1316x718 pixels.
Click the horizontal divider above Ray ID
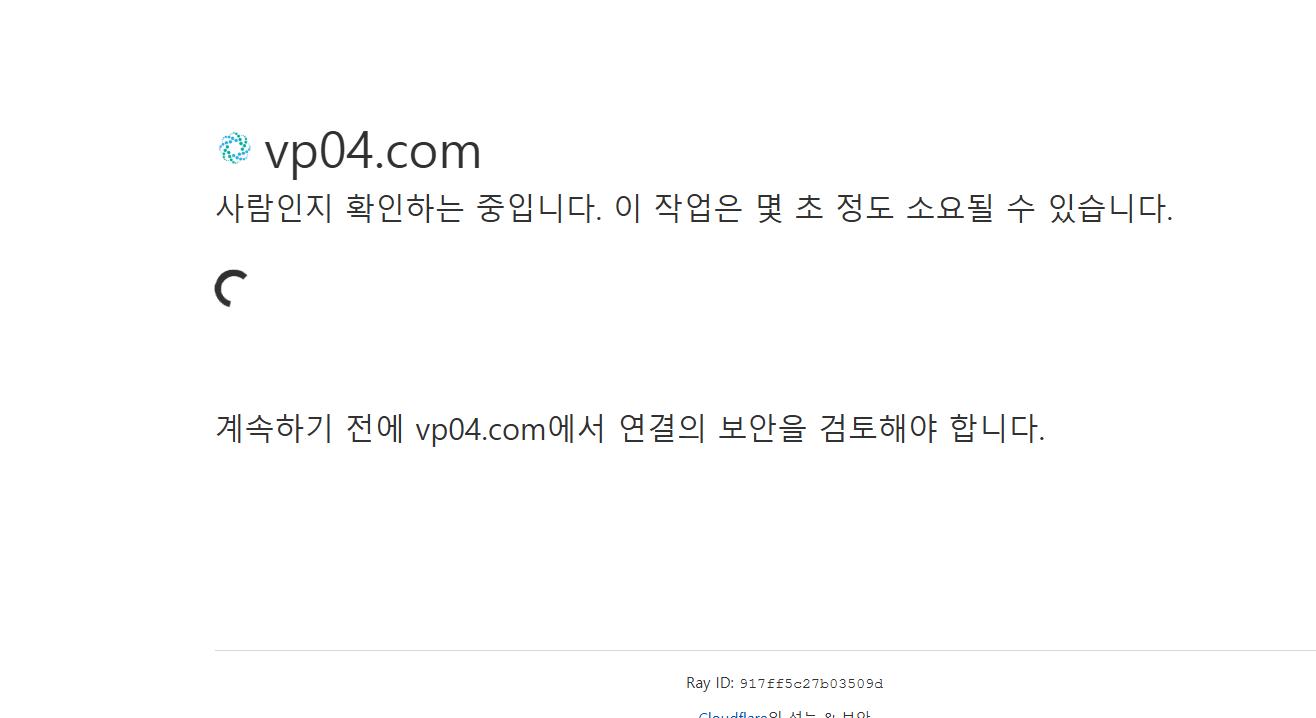[x=765, y=650]
